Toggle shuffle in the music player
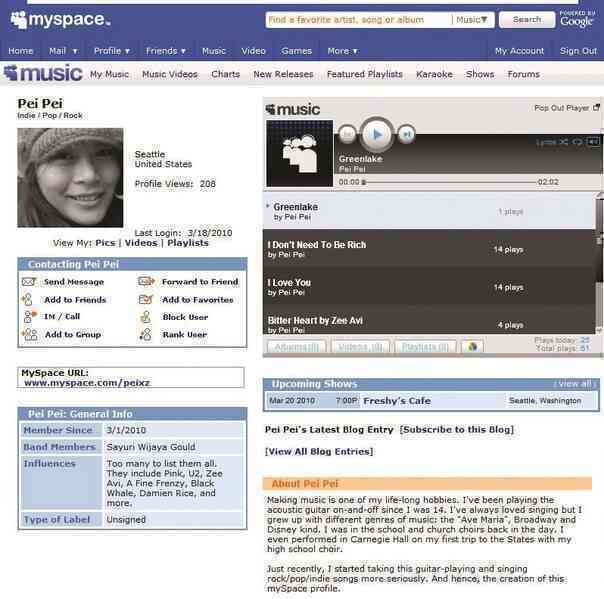This screenshot has height=599, width=604. click(x=564, y=143)
